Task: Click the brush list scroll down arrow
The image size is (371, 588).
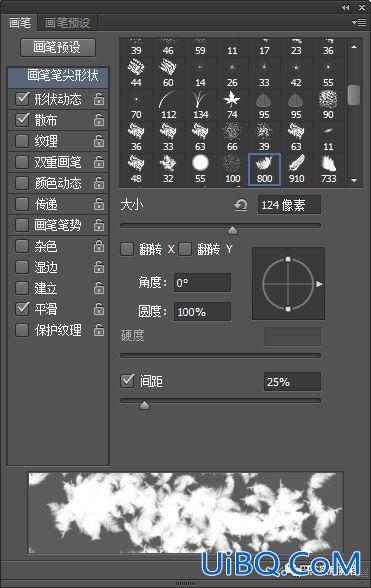Action: pos(354,180)
